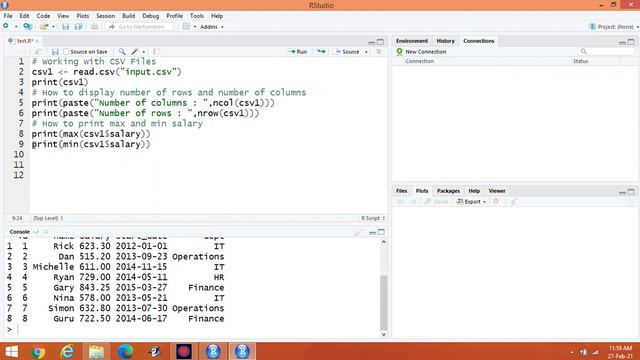The width and height of the screenshot is (640, 360).
Task: Open Microsoft Edge from the taskbar
Action: [x=125, y=351]
